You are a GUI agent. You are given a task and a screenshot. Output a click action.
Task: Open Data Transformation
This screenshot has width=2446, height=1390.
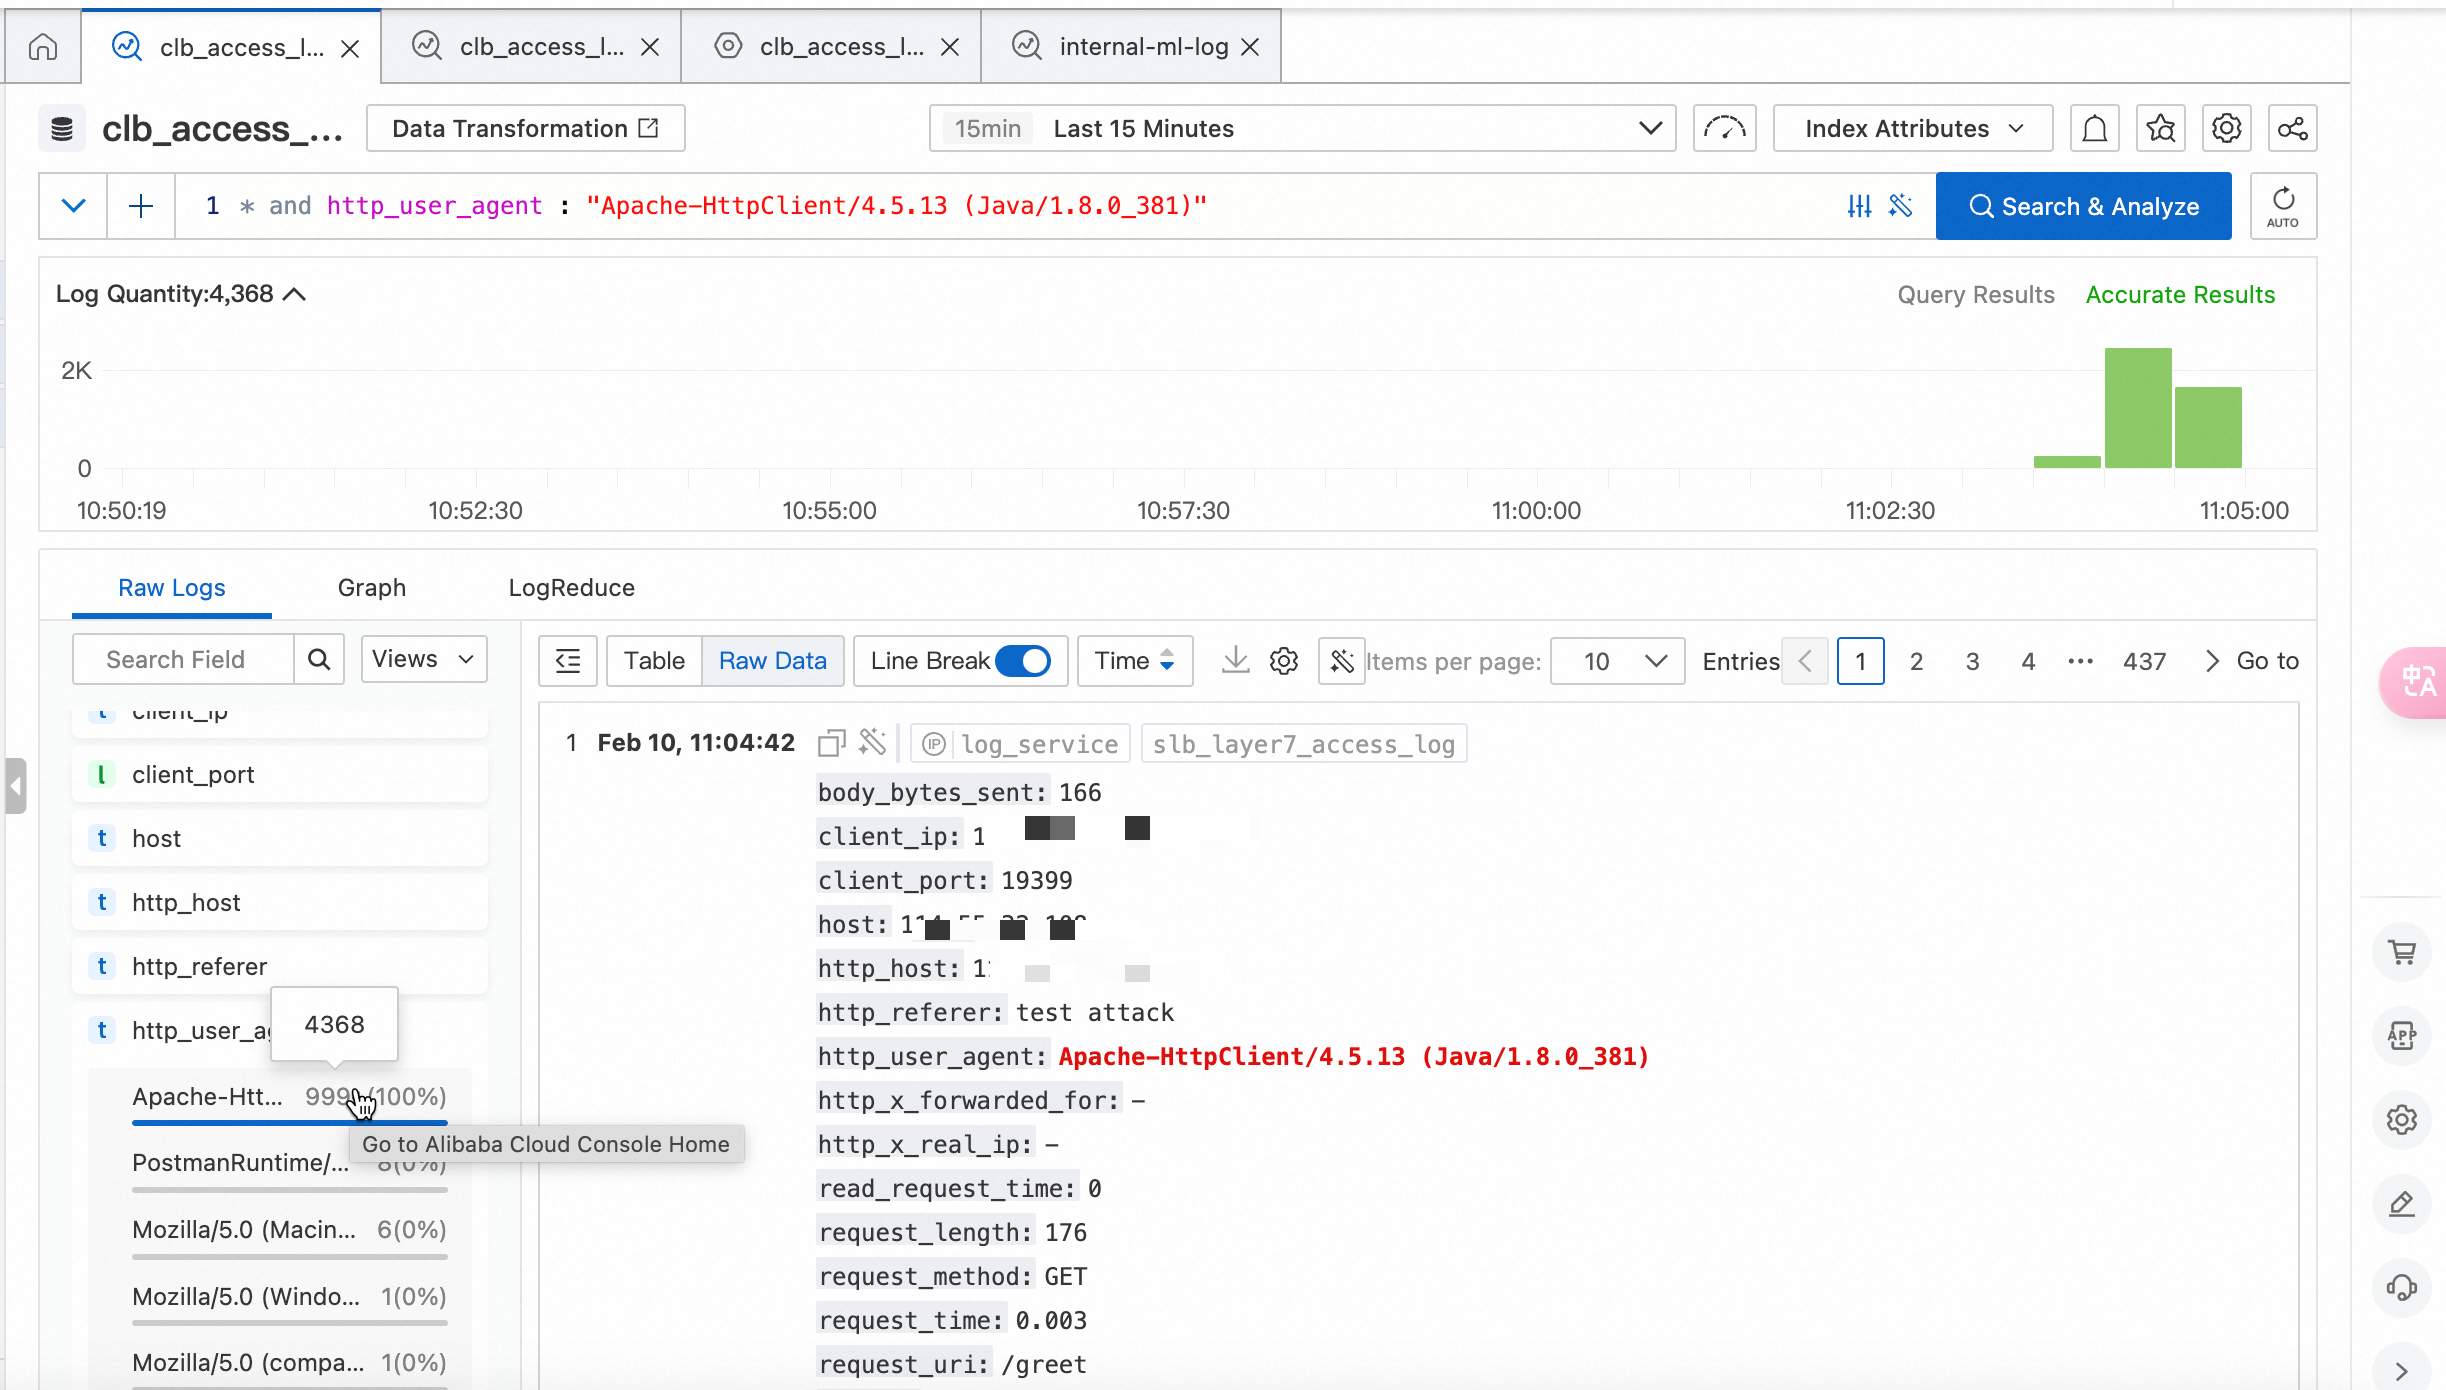pos(524,128)
